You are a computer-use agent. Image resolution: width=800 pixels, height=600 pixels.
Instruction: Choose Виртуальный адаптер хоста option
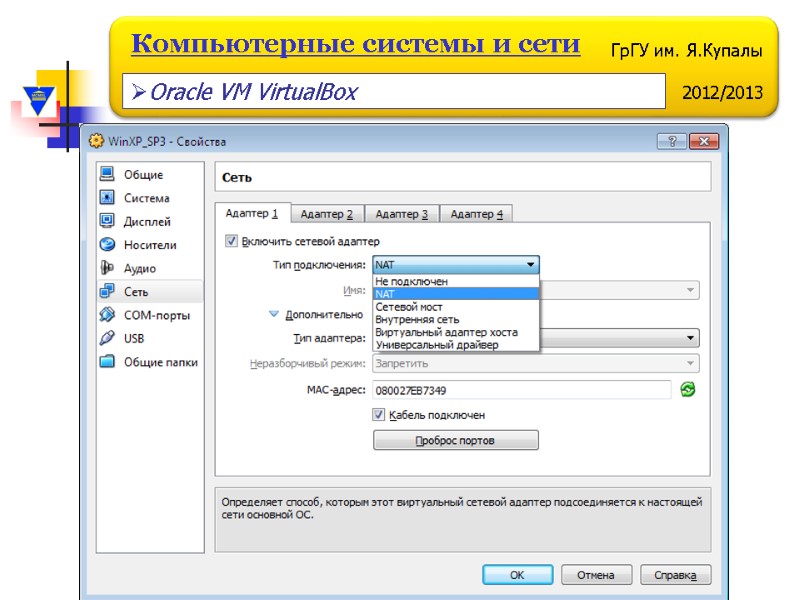coord(456,332)
